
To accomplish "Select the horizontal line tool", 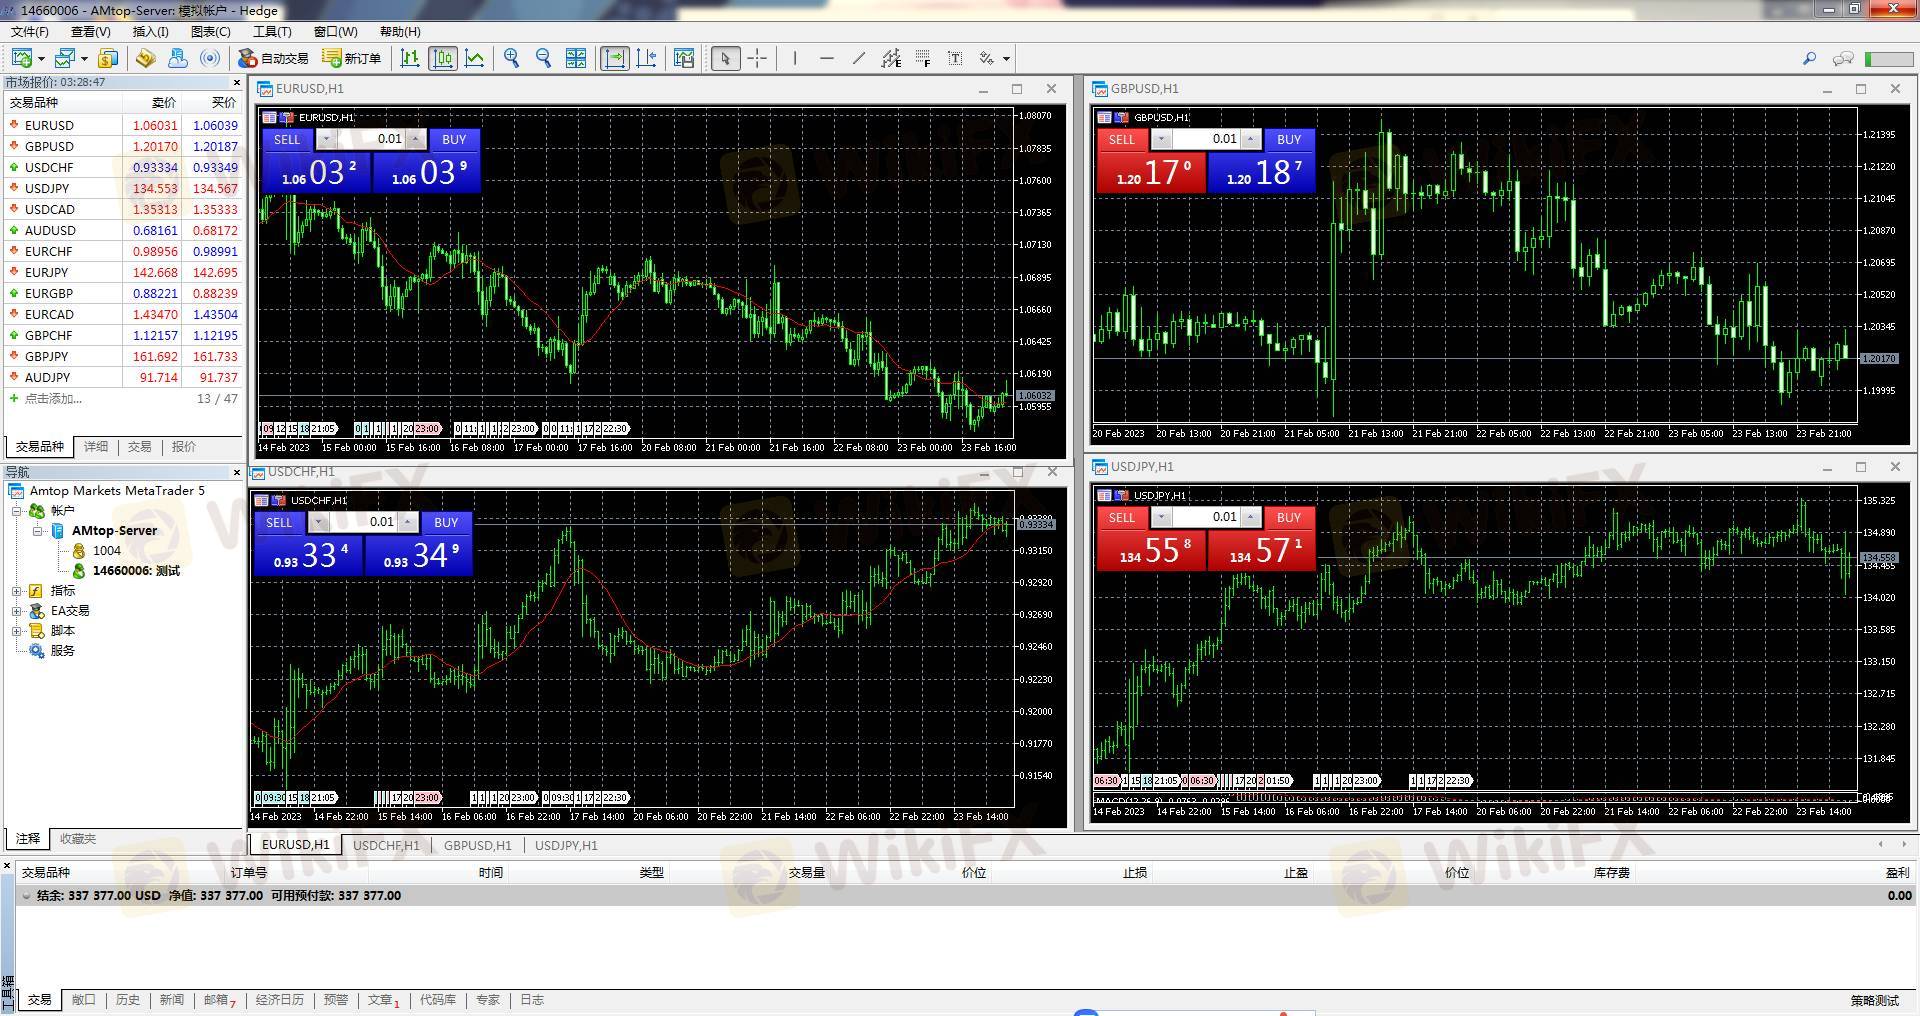I will click(x=827, y=58).
